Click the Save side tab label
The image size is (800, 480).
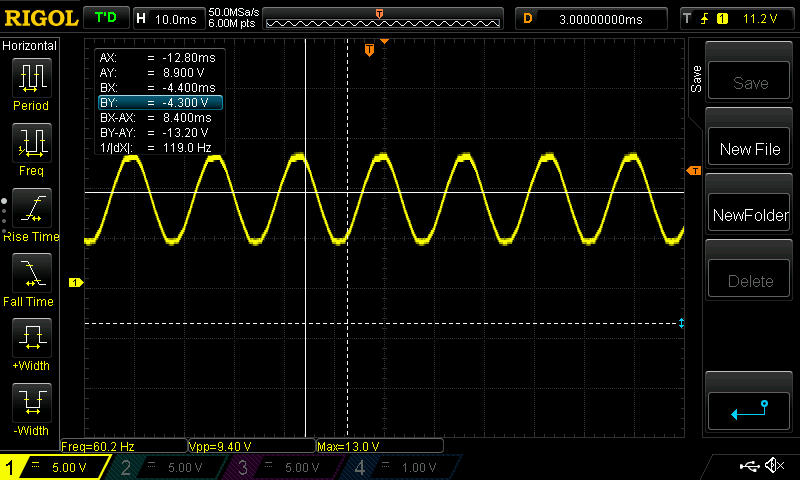696,79
